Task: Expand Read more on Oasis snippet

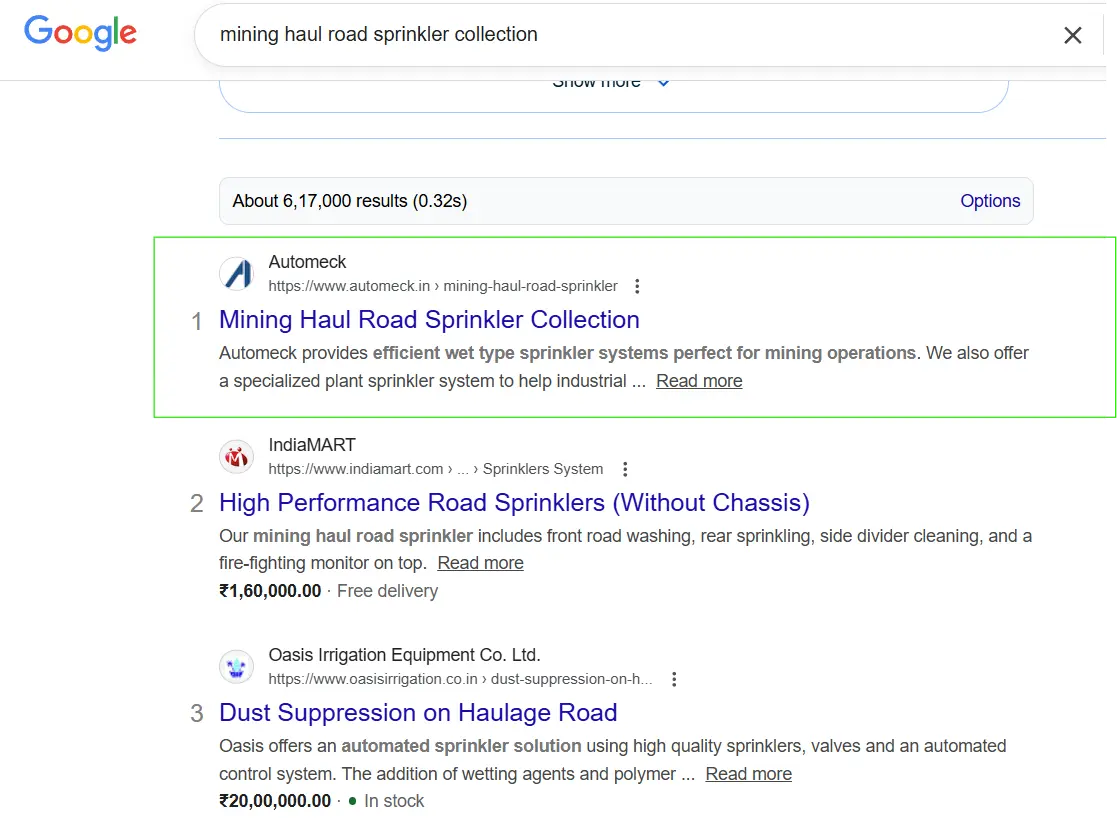Action: (x=748, y=774)
